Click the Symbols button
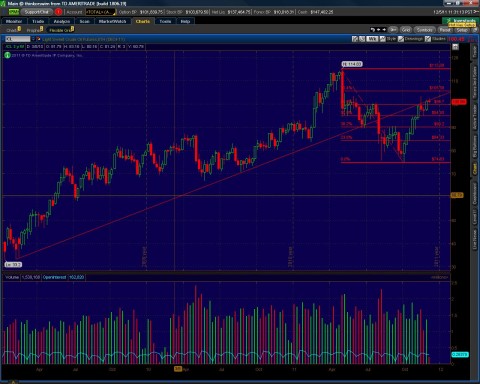Image resolution: width=480 pixels, height=384 pixels. pyautogui.click(x=424, y=30)
